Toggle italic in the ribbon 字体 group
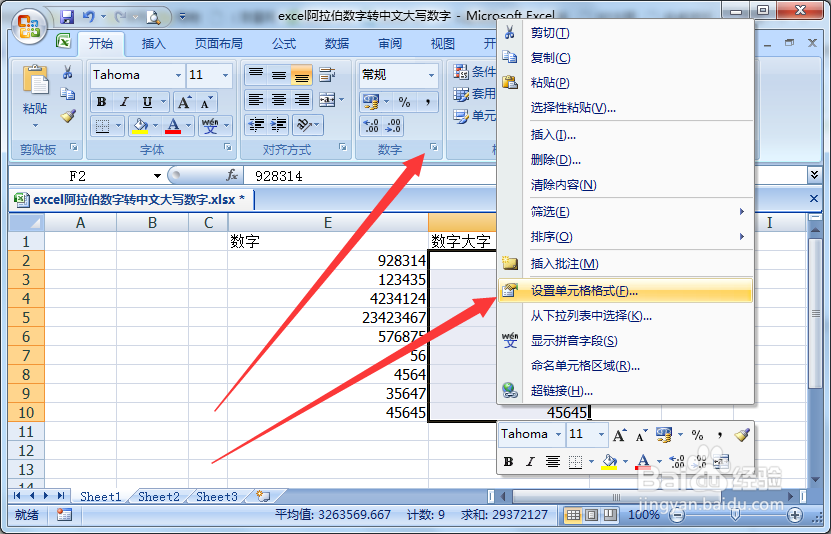The image size is (831, 534). pyautogui.click(x=124, y=102)
